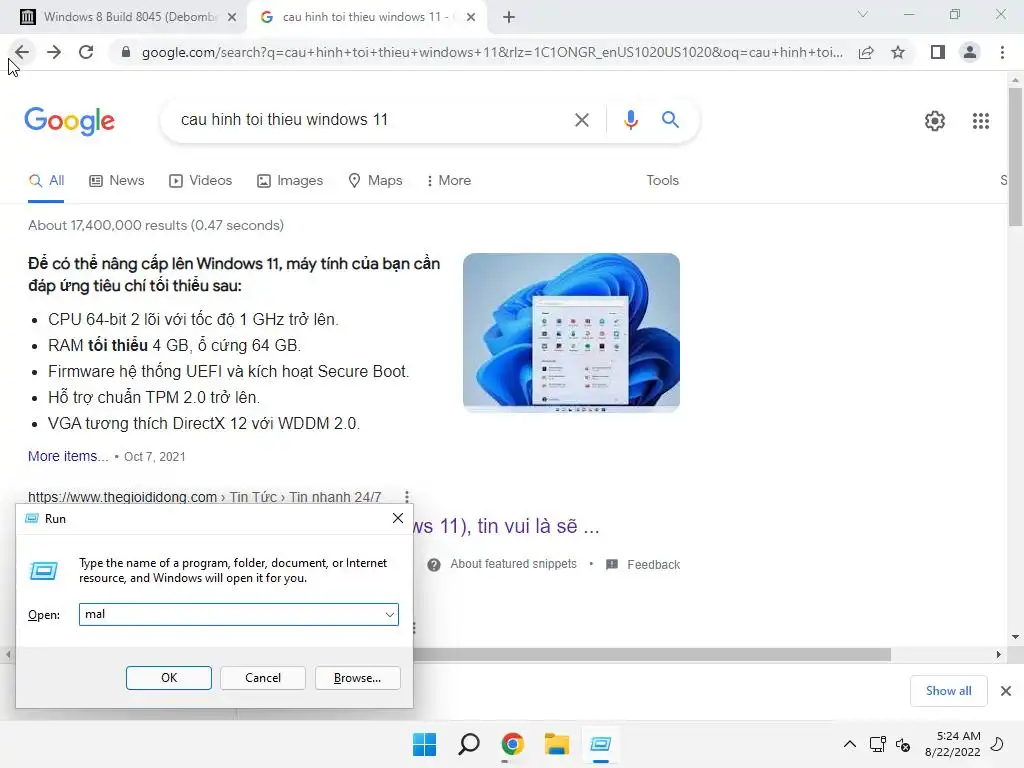The width and height of the screenshot is (1024, 768).
Task: Switch to Maps results
Action: pyautogui.click(x=376, y=180)
